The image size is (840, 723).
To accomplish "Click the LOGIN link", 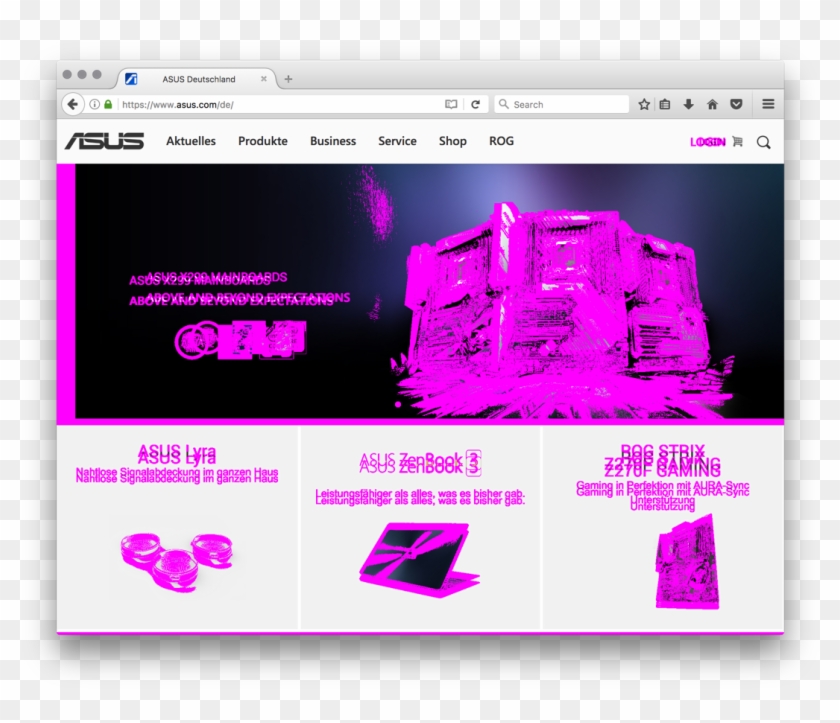I will point(708,142).
